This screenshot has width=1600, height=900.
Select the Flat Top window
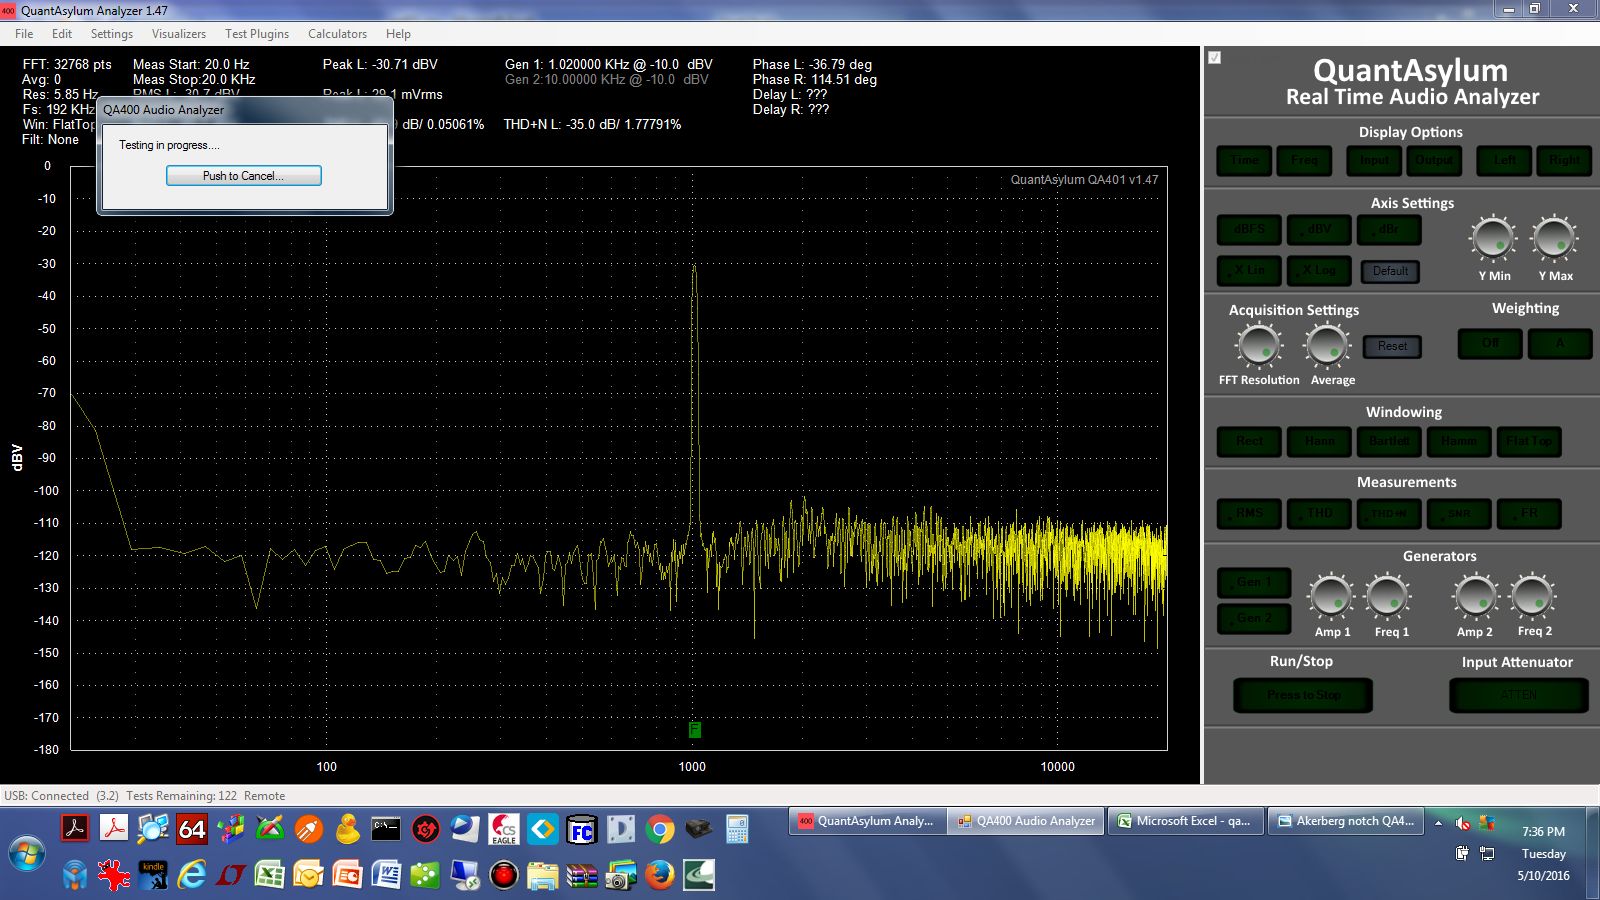pyautogui.click(x=1529, y=441)
